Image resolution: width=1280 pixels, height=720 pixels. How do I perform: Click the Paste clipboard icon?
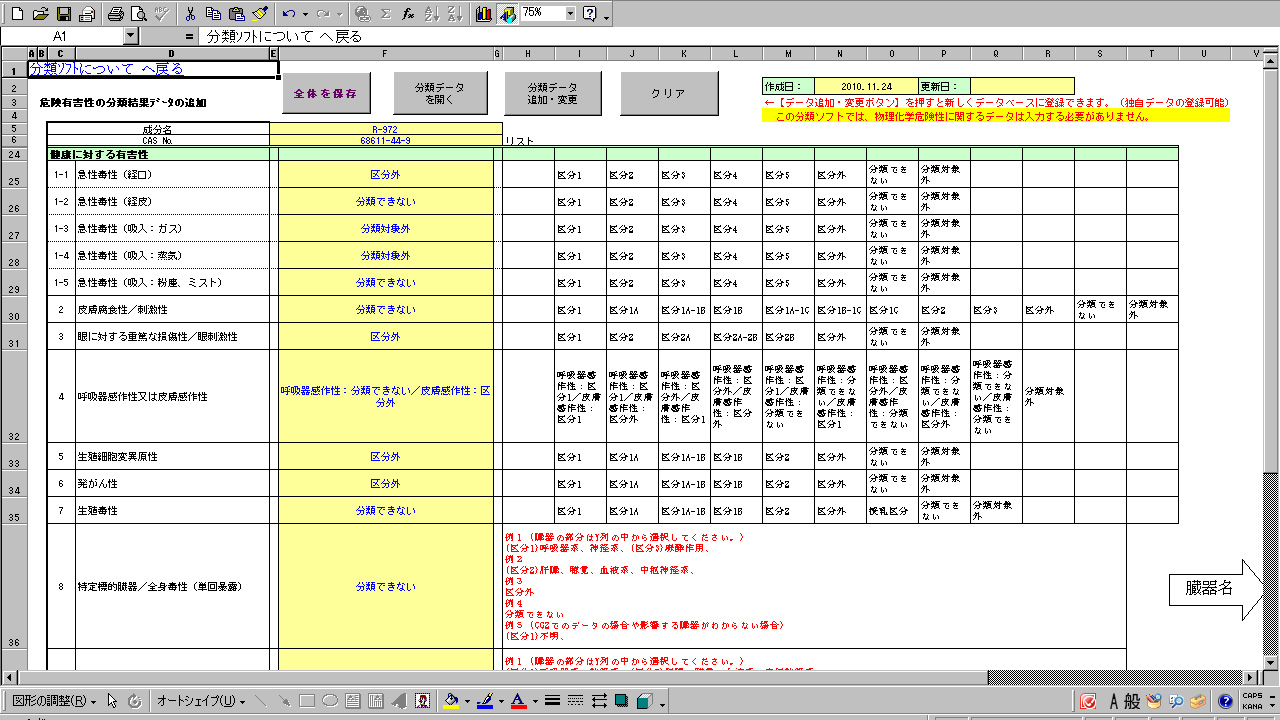pyautogui.click(x=236, y=14)
